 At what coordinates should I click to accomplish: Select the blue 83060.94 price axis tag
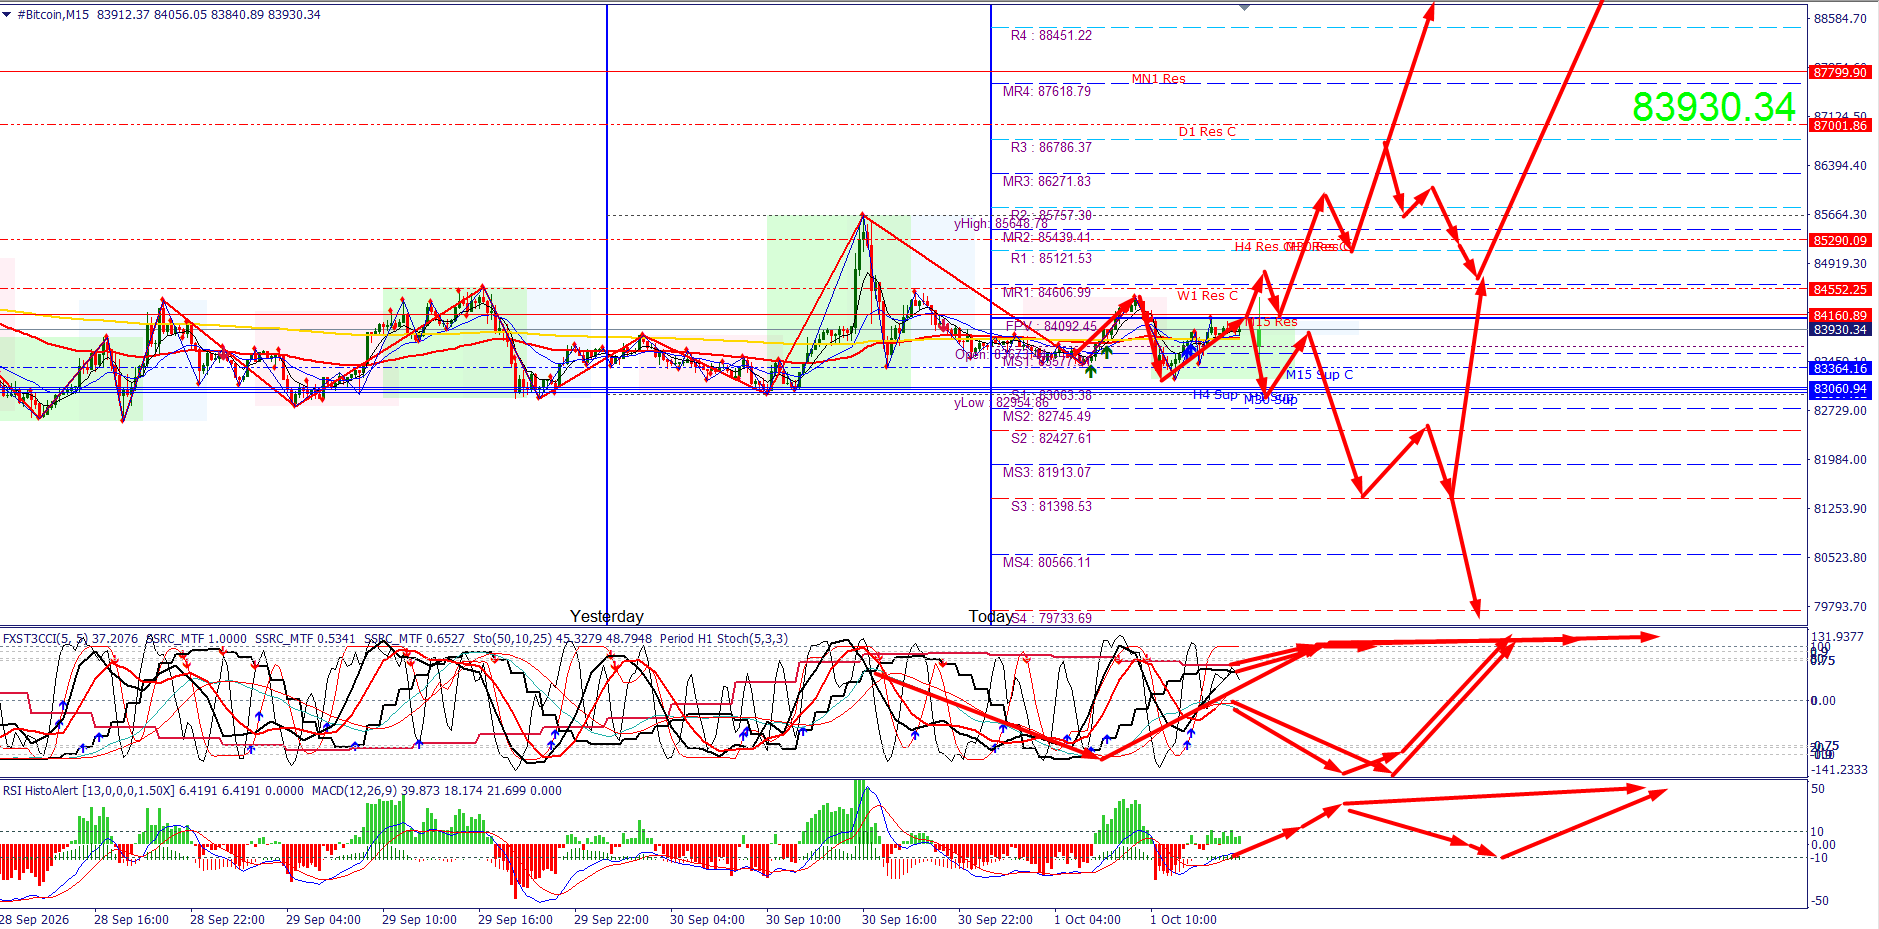coord(1840,389)
